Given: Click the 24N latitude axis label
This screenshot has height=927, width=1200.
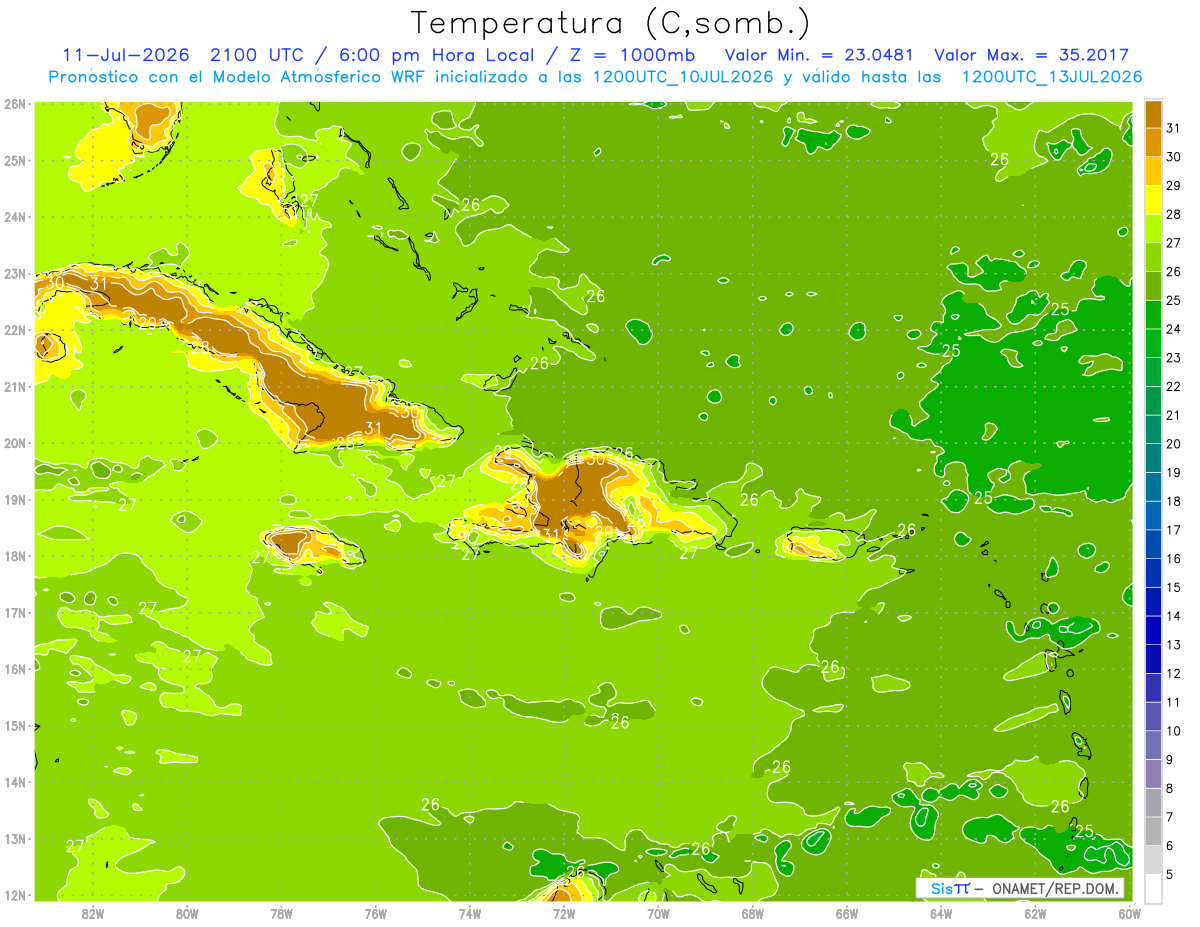Looking at the screenshot, I should pyautogui.click(x=14, y=217).
